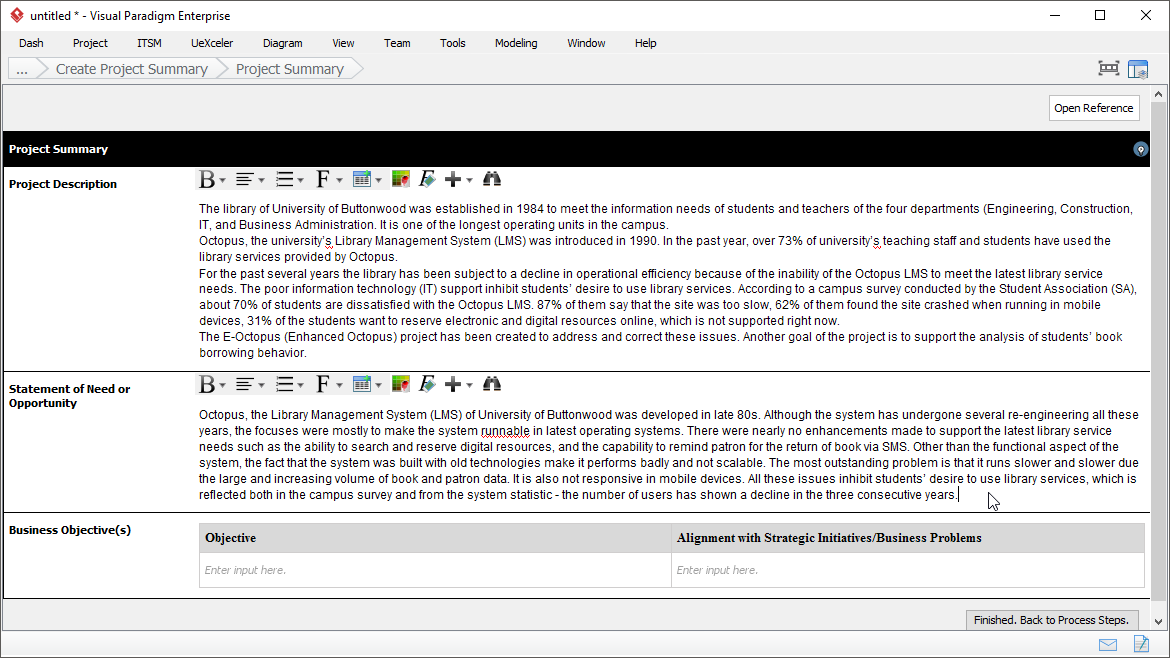Click the Objective column header
The height and width of the screenshot is (658, 1170).
point(435,538)
